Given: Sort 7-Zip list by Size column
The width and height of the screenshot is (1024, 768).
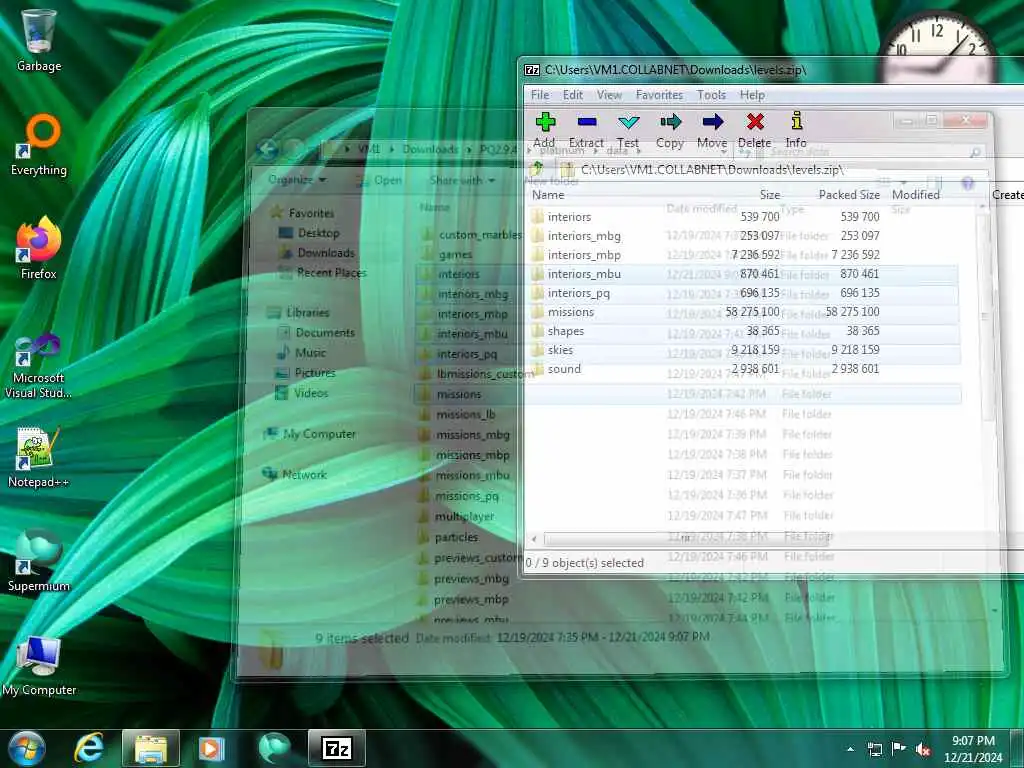Looking at the screenshot, I should pos(770,195).
